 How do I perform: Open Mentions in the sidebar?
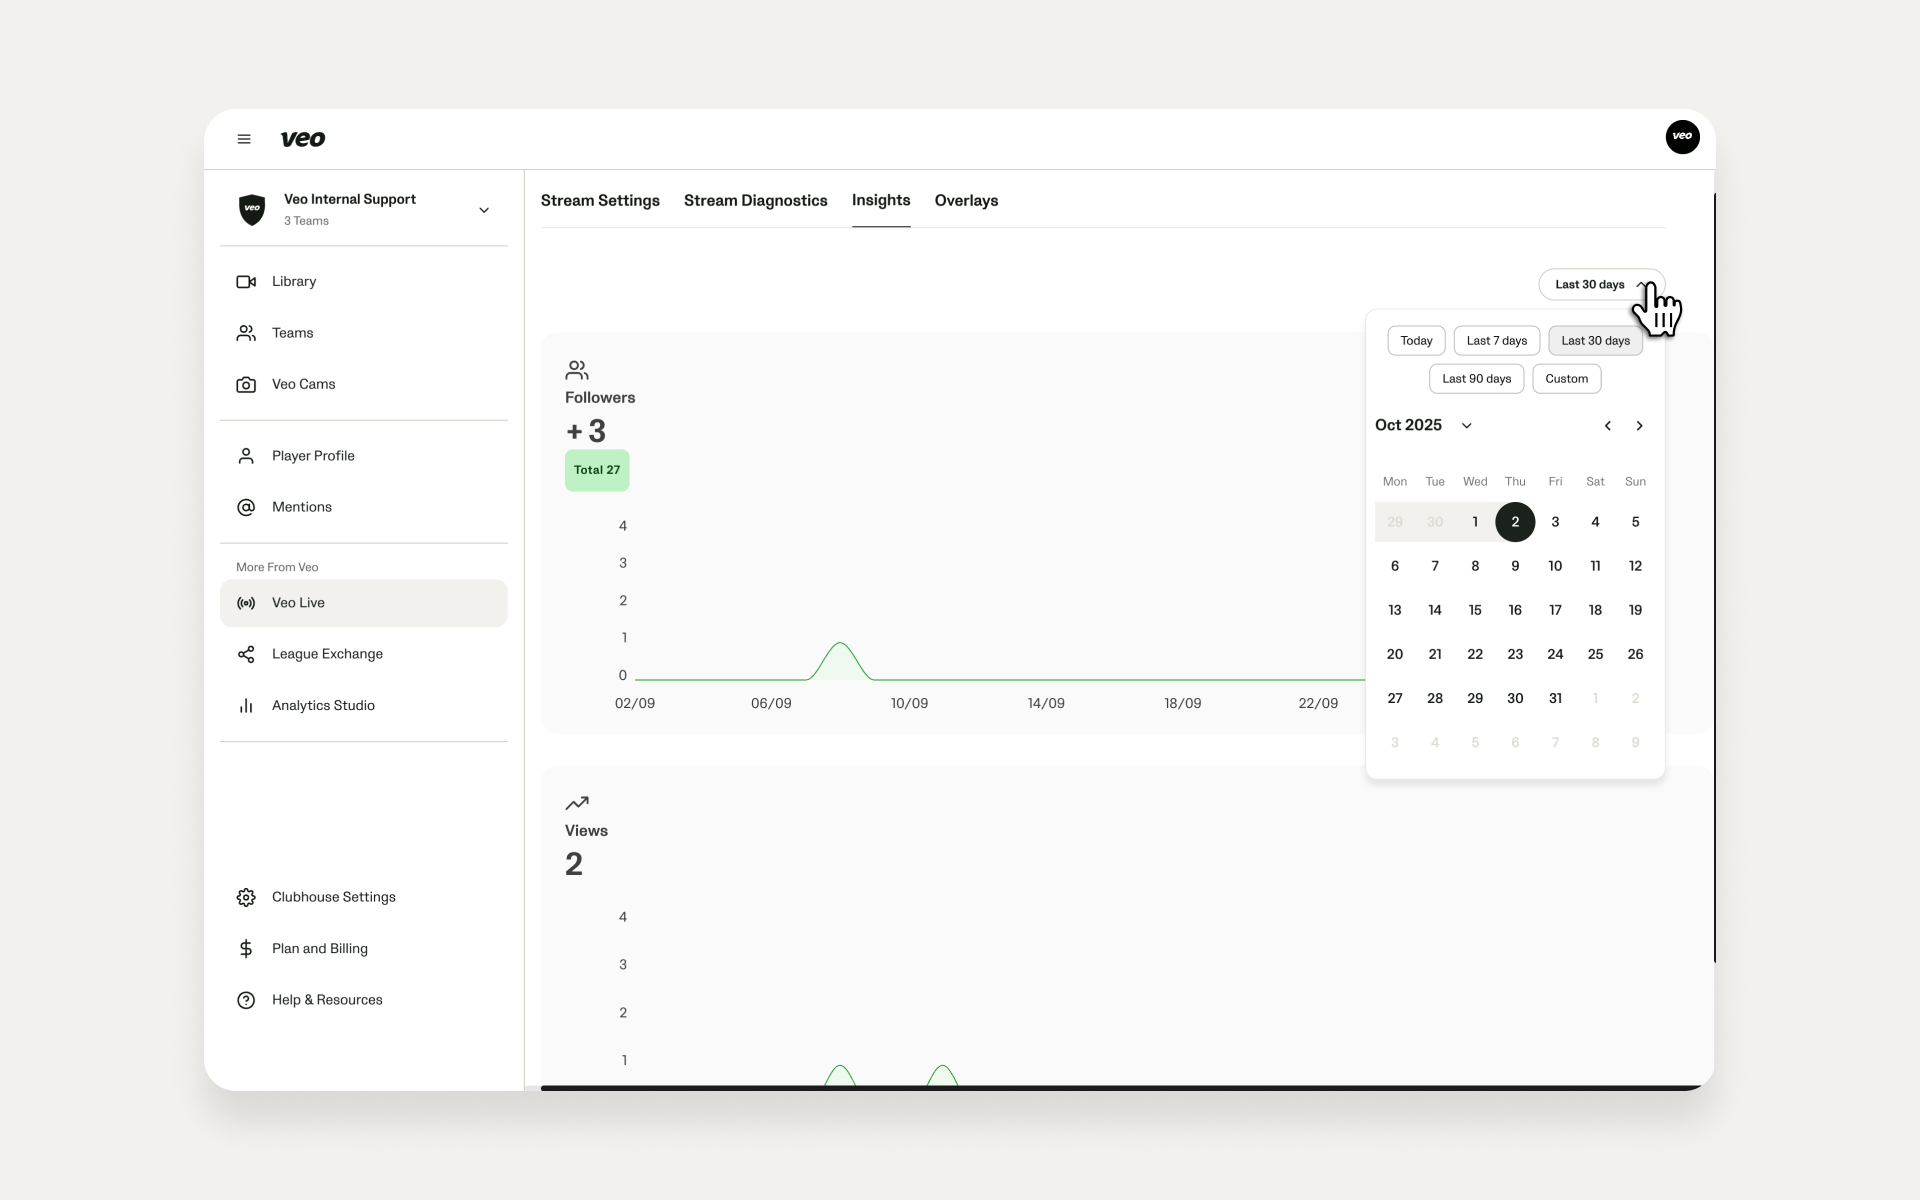pyautogui.click(x=364, y=507)
